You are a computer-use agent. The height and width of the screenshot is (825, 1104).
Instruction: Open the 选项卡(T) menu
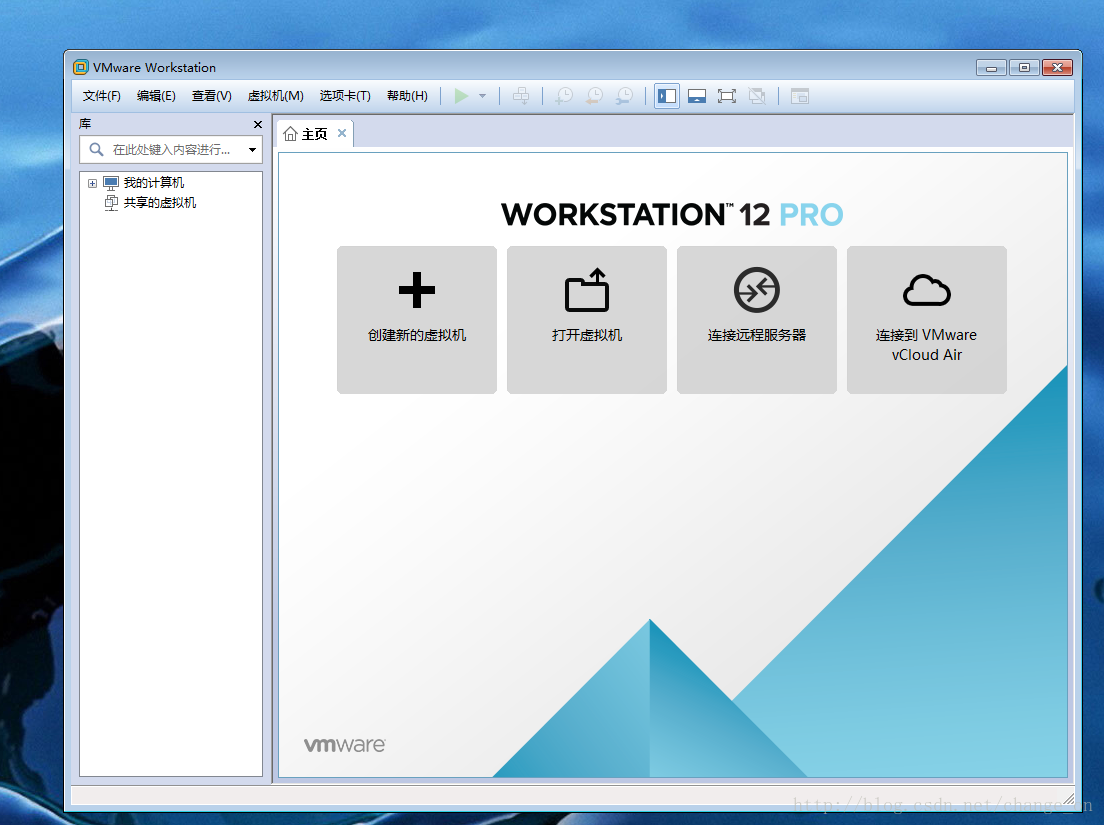point(345,96)
